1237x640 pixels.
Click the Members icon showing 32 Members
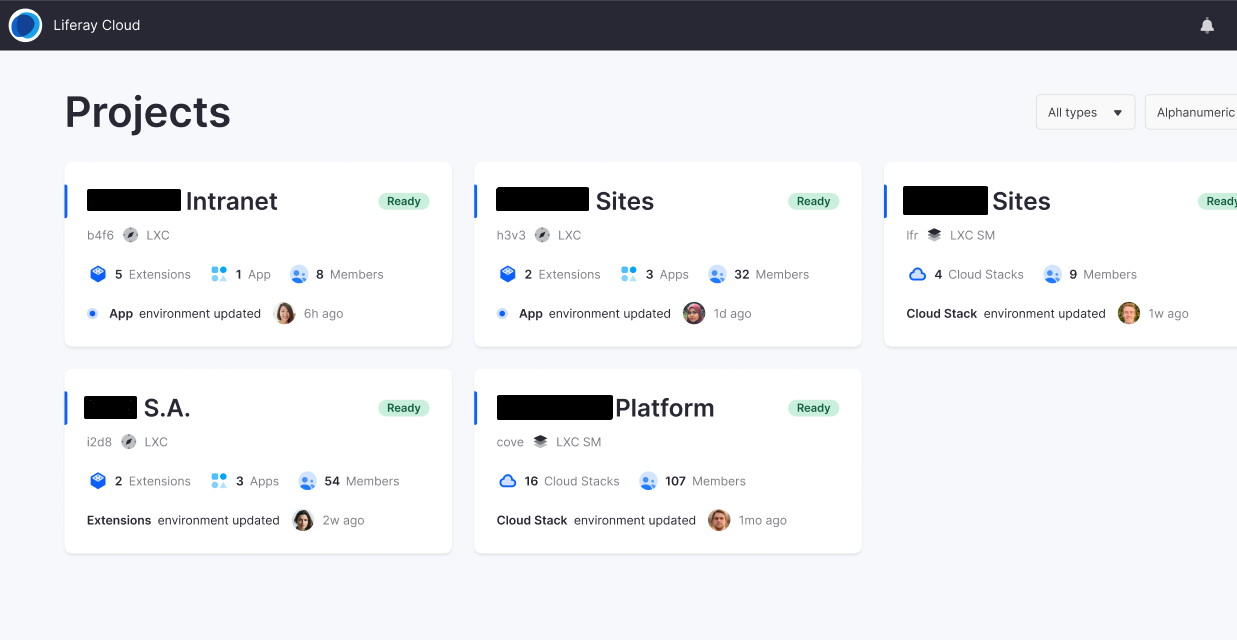(717, 274)
